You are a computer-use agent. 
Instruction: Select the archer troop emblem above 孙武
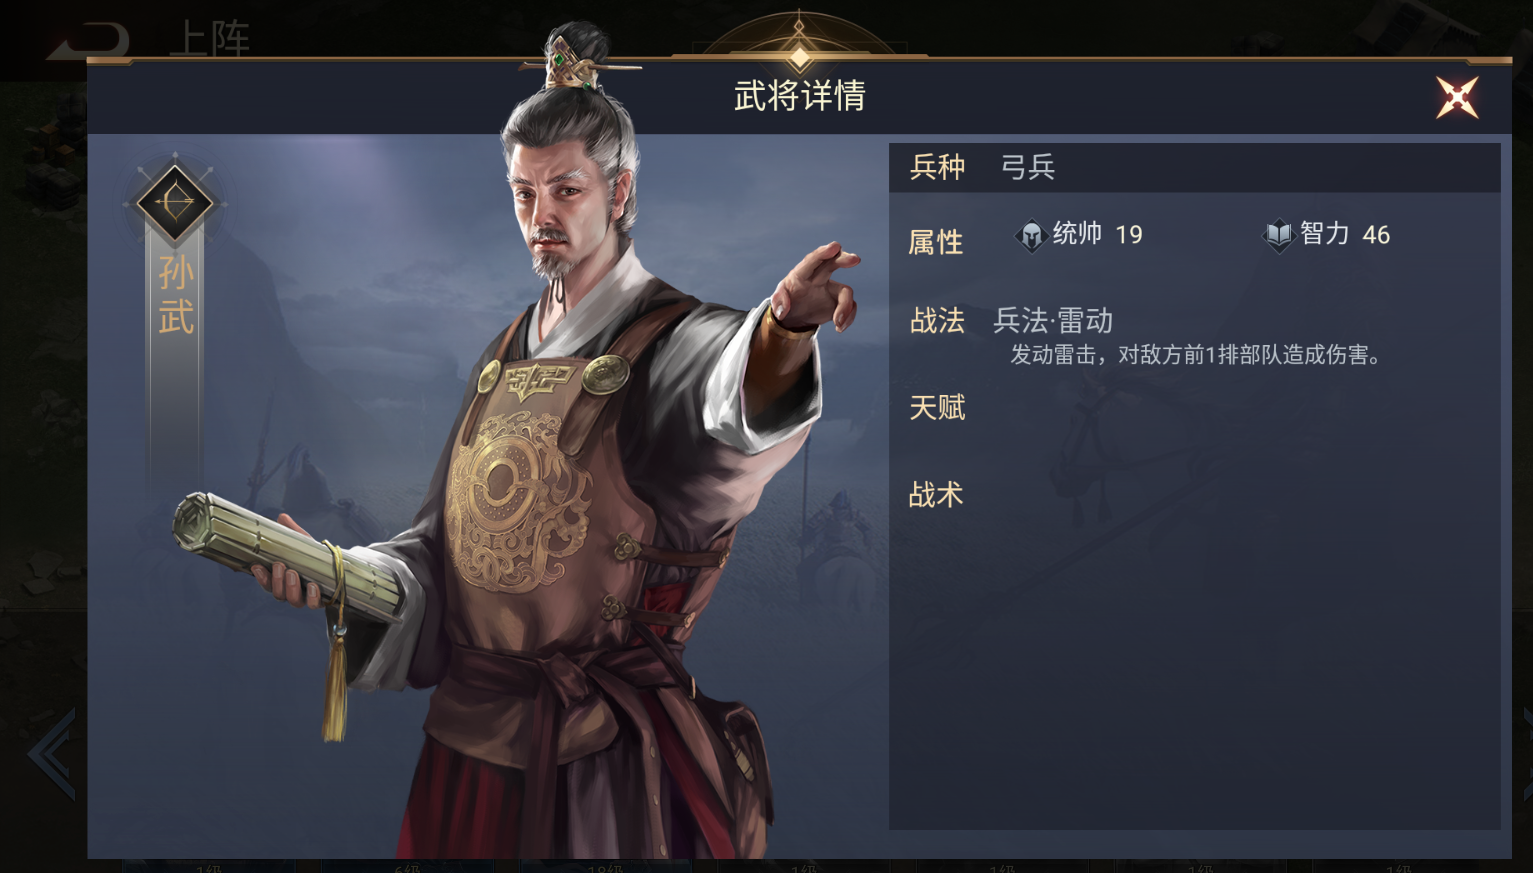coord(175,203)
